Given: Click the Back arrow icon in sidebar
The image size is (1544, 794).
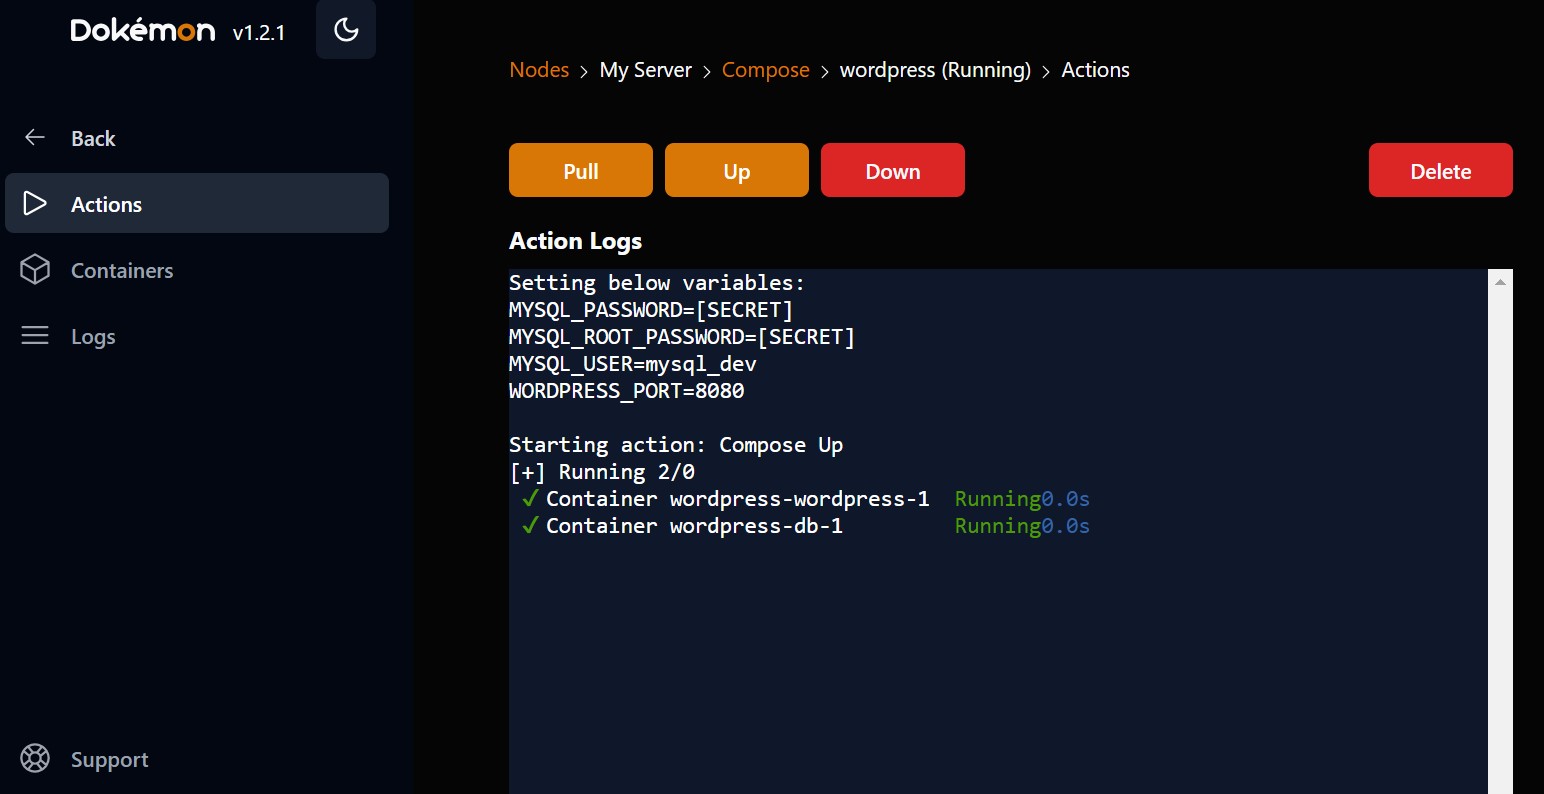Looking at the screenshot, I should (35, 138).
